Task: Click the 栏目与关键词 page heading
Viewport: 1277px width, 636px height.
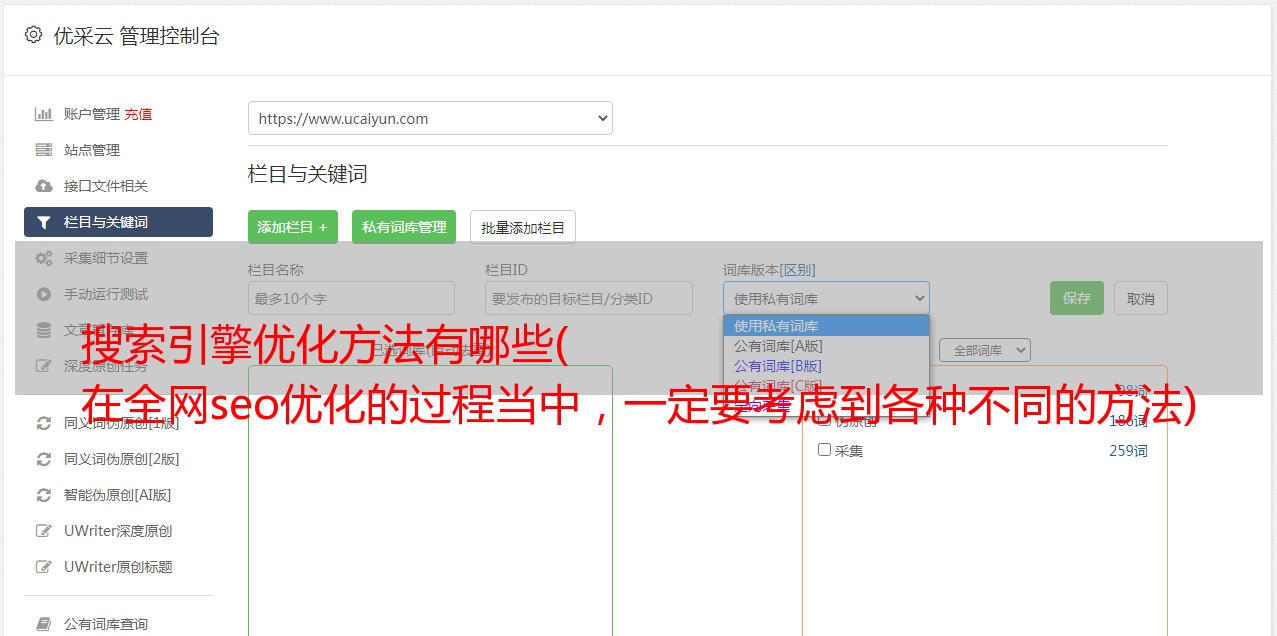Action: [x=308, y=174]
